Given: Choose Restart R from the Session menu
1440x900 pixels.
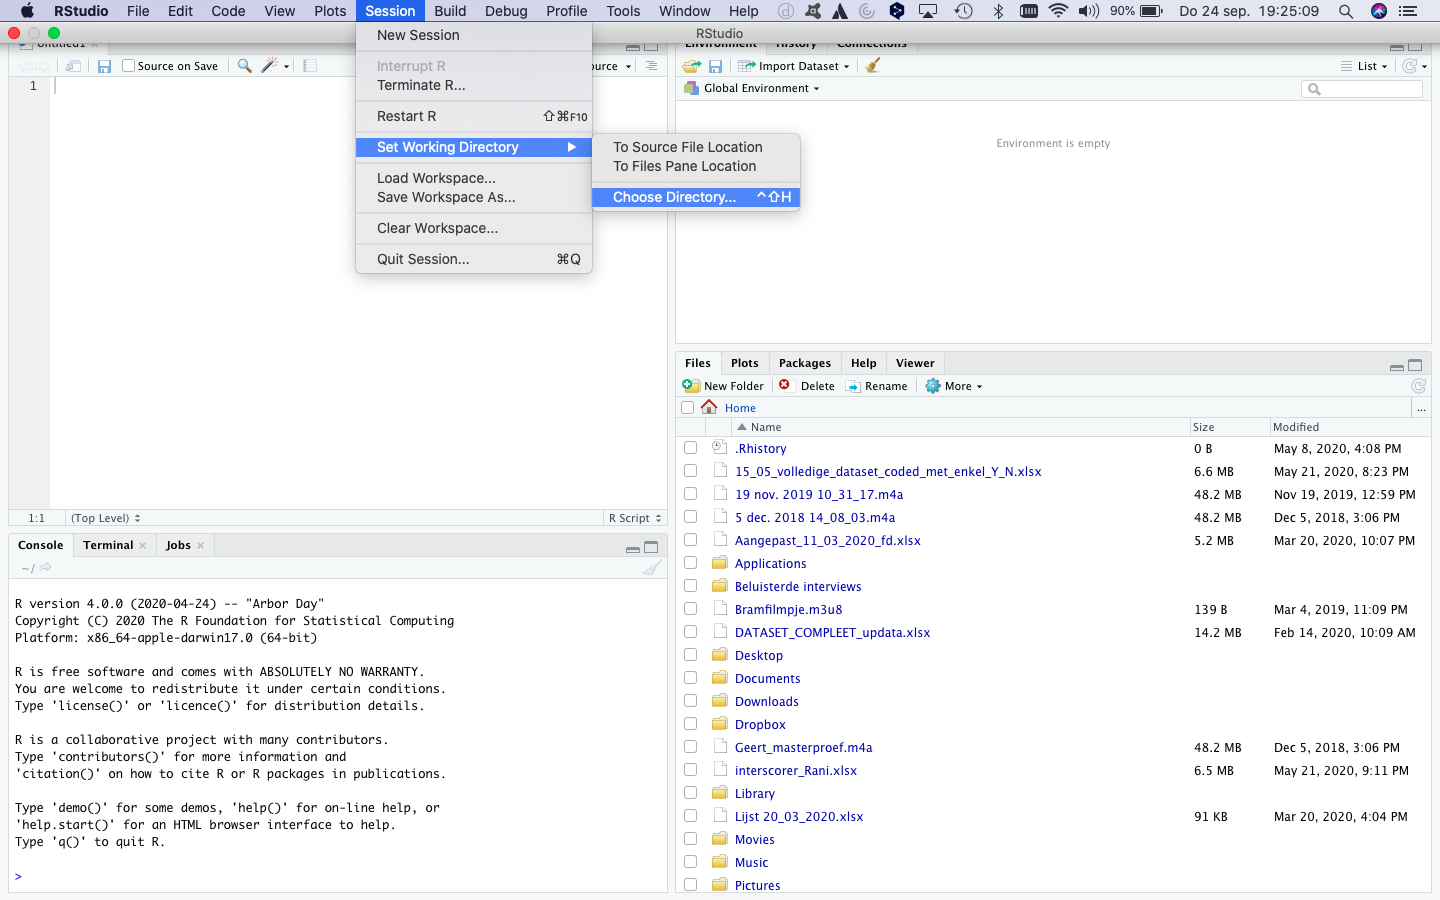Looking at the screenshot, I should [x=474, y=116].
